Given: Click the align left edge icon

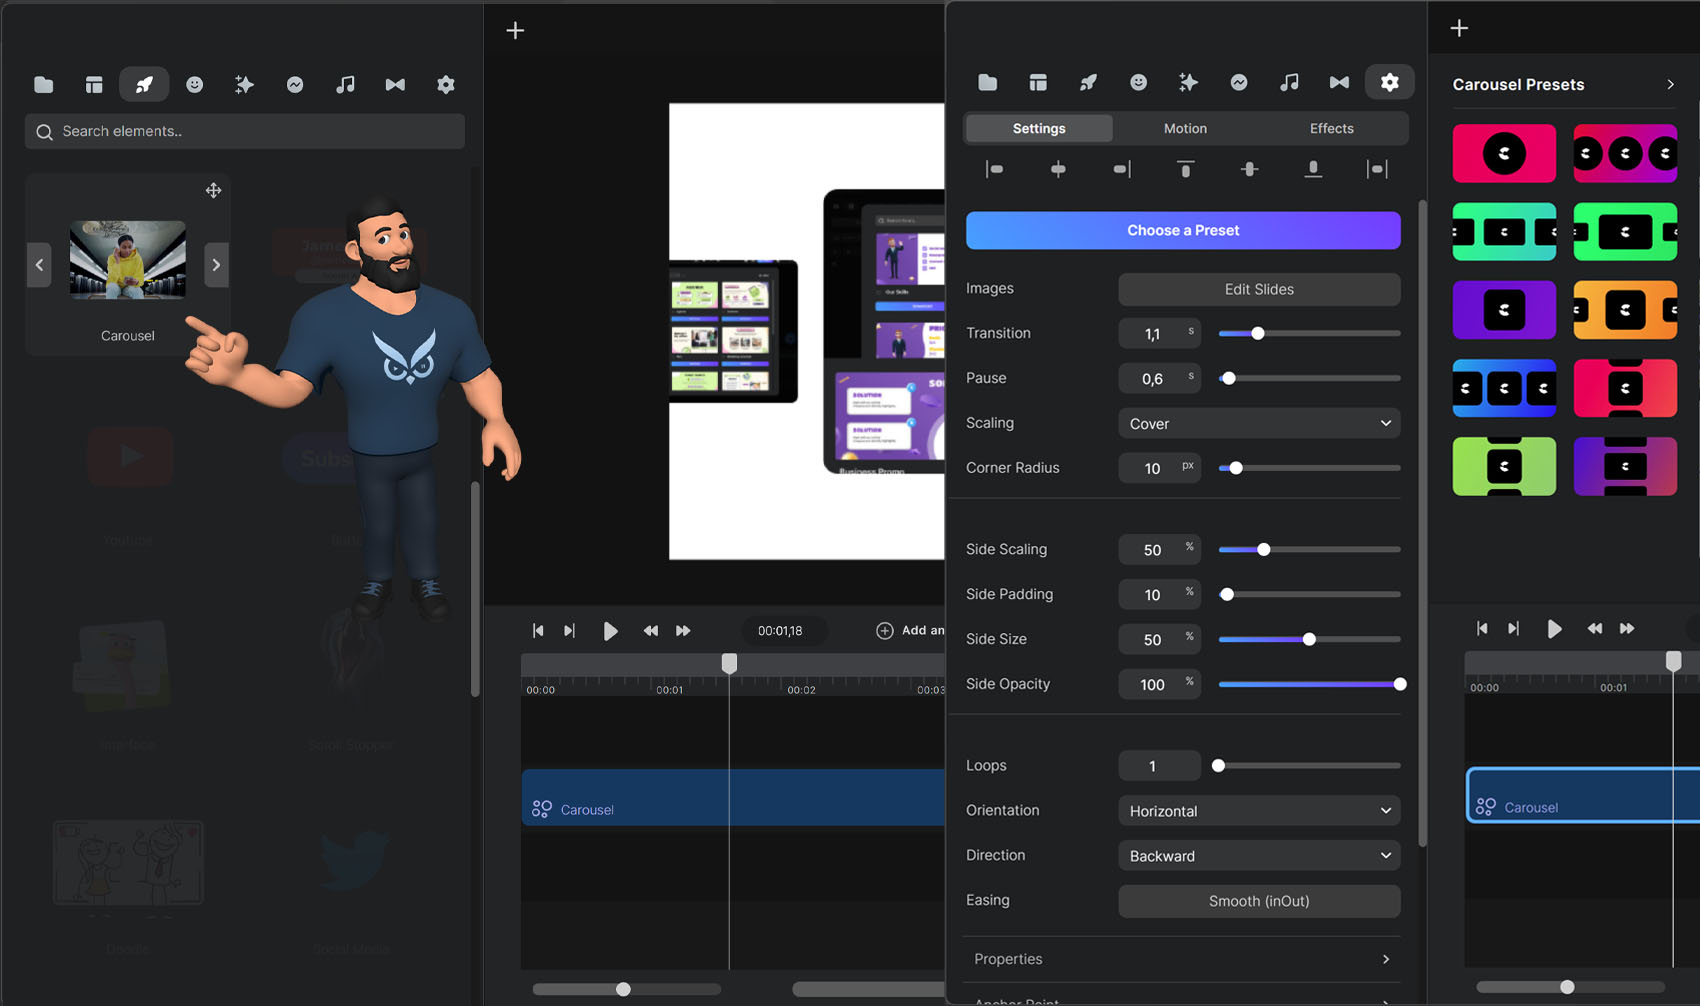Looking at the screenshot, I should pos(994,170).
